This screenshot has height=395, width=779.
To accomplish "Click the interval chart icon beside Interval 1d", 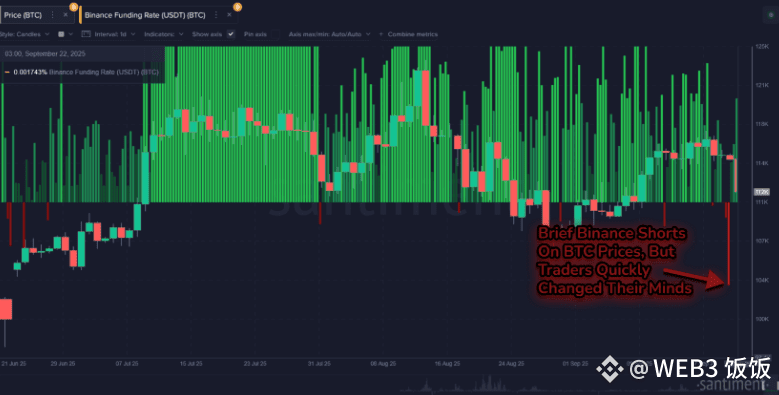I will point(86,34).
